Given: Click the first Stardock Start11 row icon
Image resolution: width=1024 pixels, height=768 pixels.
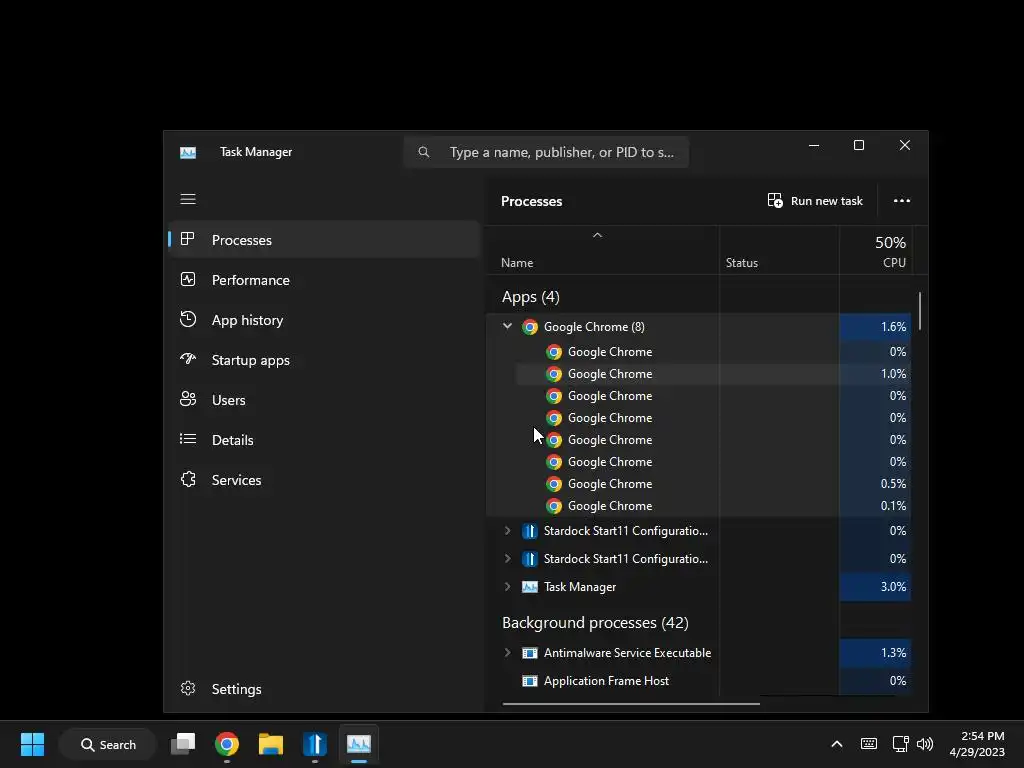Looking at the screenshot, I should coord(530,531).
